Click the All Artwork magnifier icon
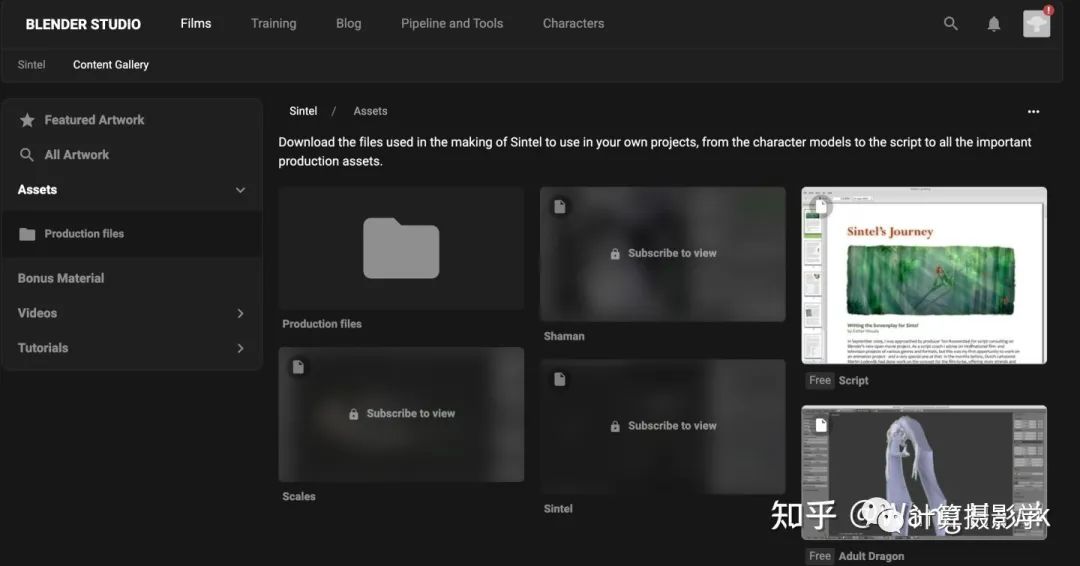Screen dimensions: 1080x566 tap(26, 155)
